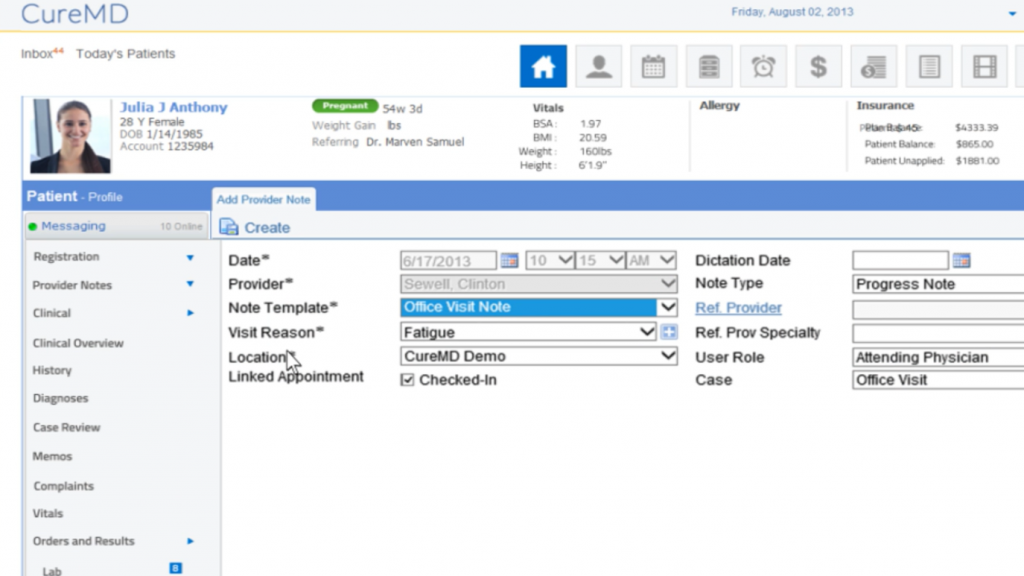This screenshot has height=576, width=1024.
Task: Click the medical records cabinet icon
Action: (708, 65)
